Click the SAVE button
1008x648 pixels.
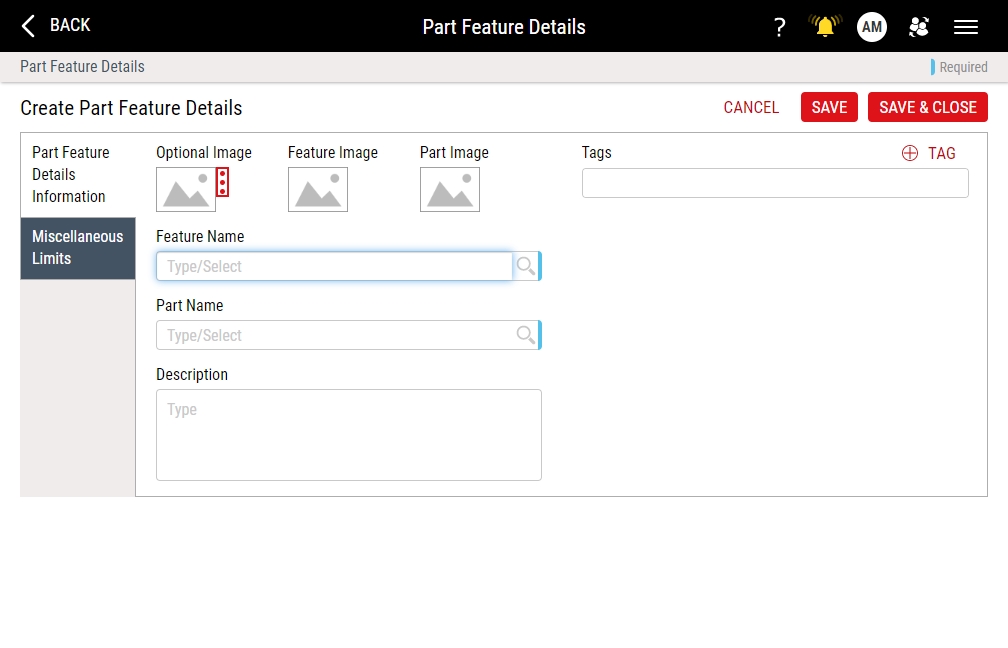click(829, 107)
